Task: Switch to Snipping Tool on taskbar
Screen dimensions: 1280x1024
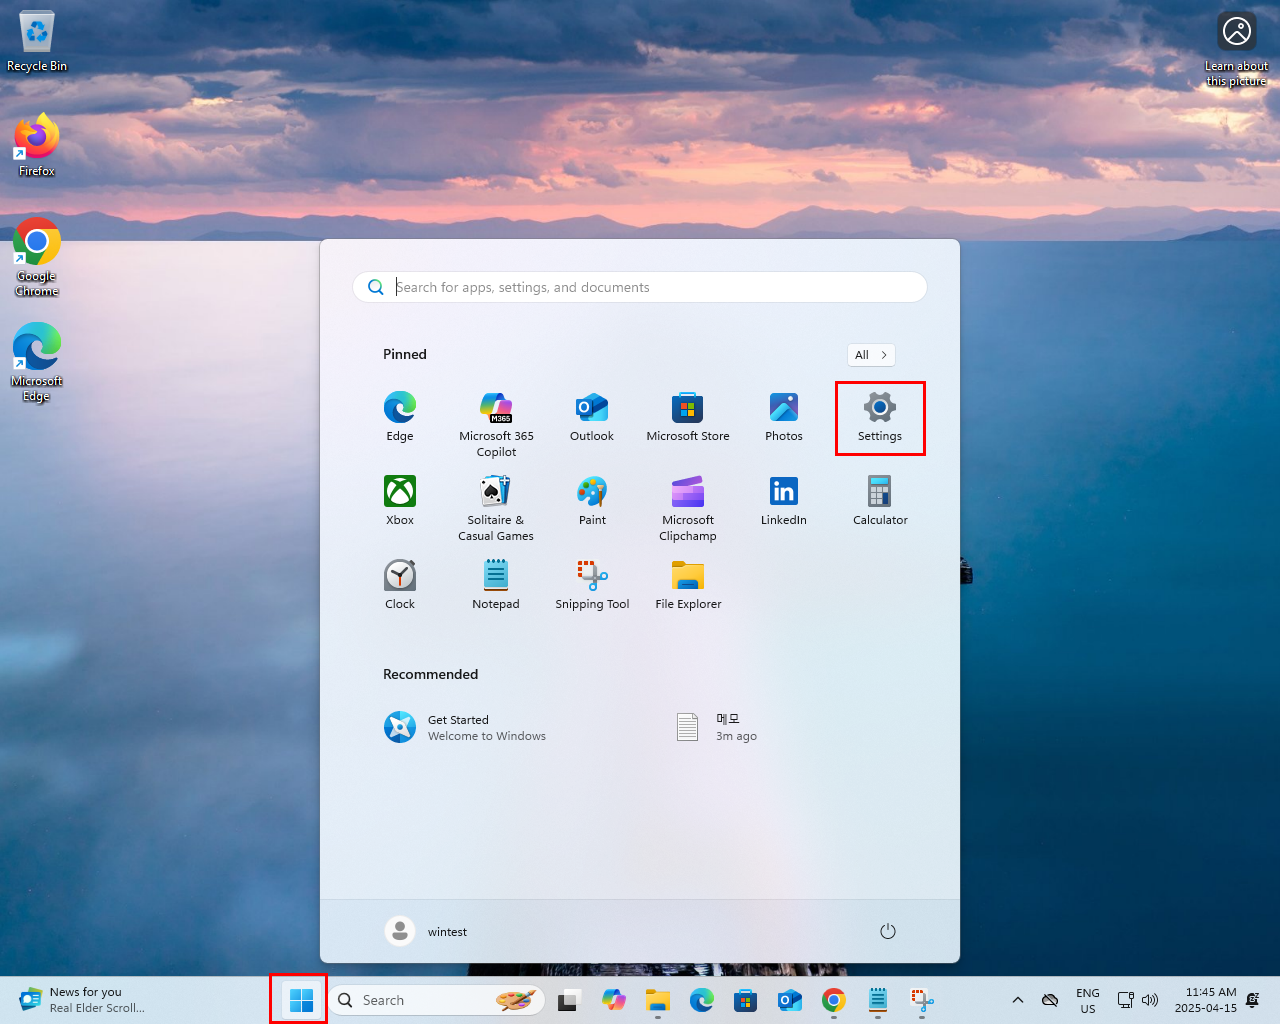Action: point(922,1000)
